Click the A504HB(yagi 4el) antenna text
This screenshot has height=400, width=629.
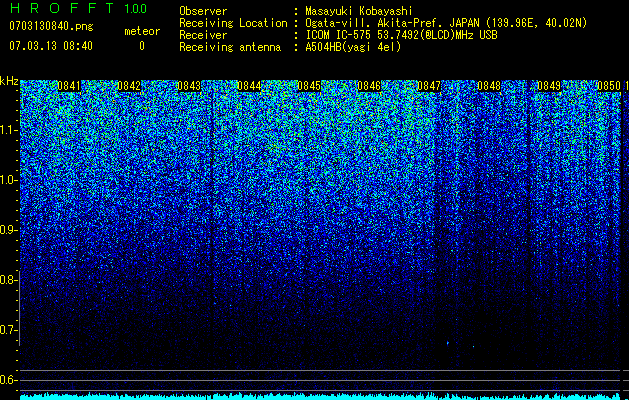coord(353,47)
